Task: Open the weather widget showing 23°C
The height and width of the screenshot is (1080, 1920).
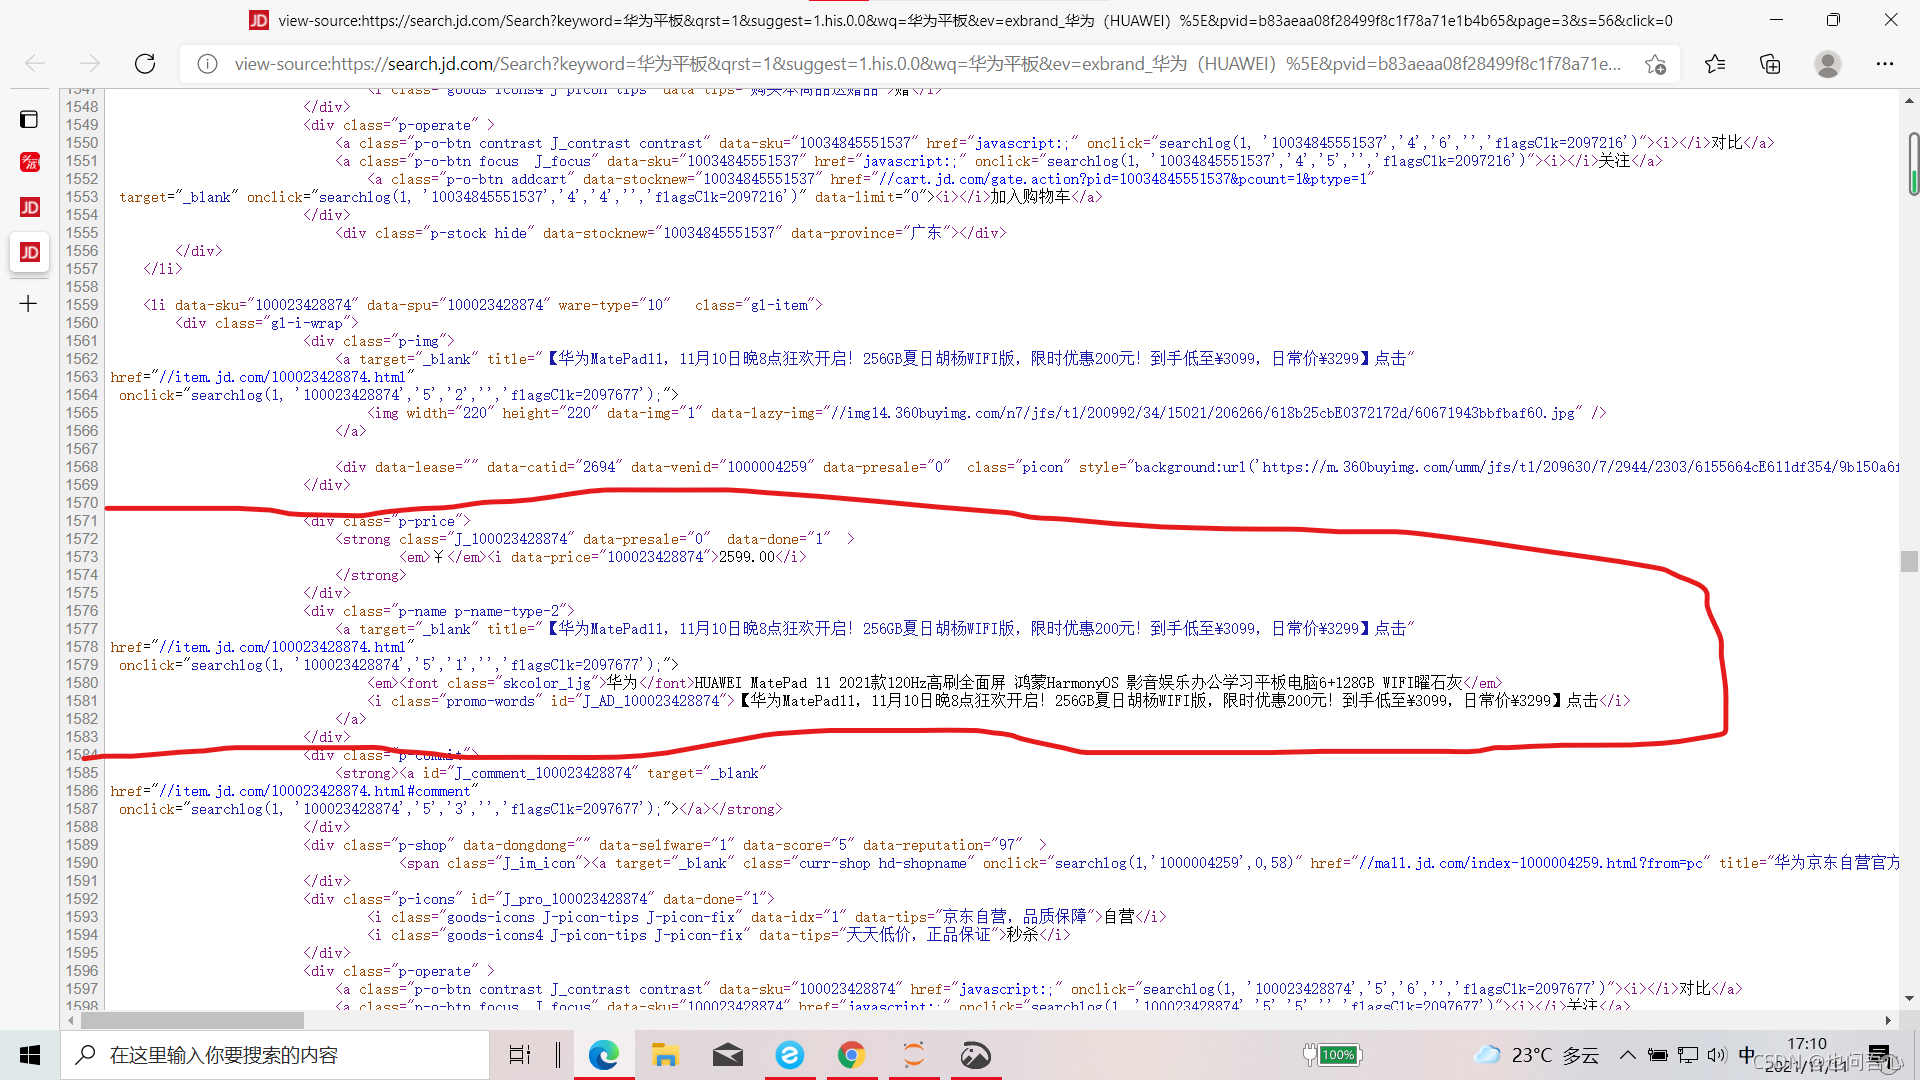Action: (x=1537, y=1055)
